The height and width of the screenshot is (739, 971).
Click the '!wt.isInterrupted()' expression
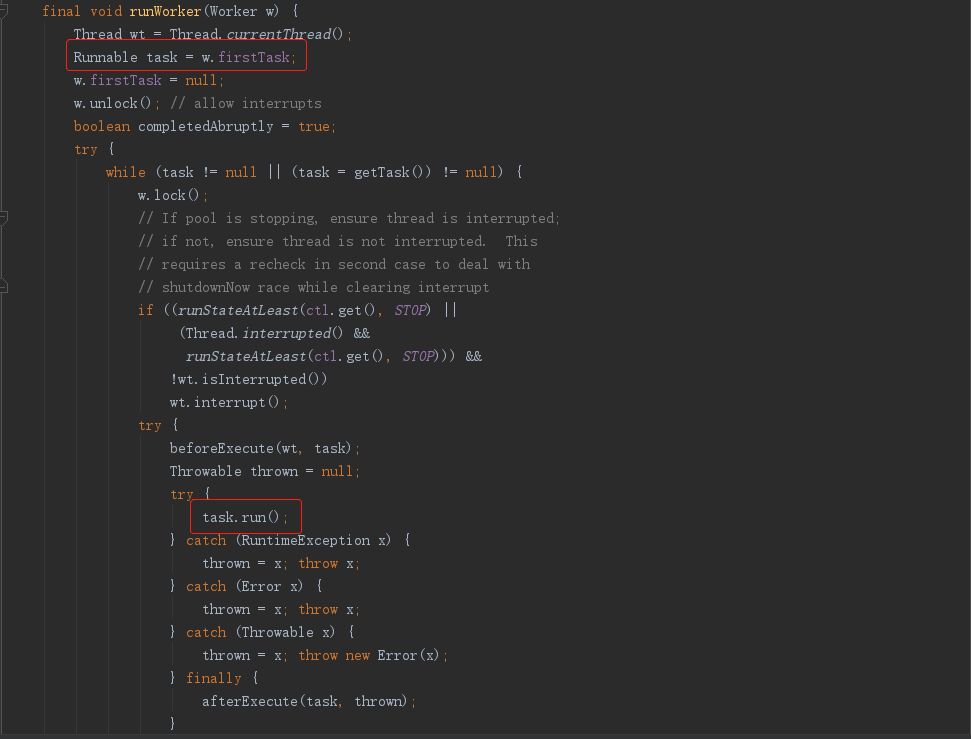[x=248, y=379]
